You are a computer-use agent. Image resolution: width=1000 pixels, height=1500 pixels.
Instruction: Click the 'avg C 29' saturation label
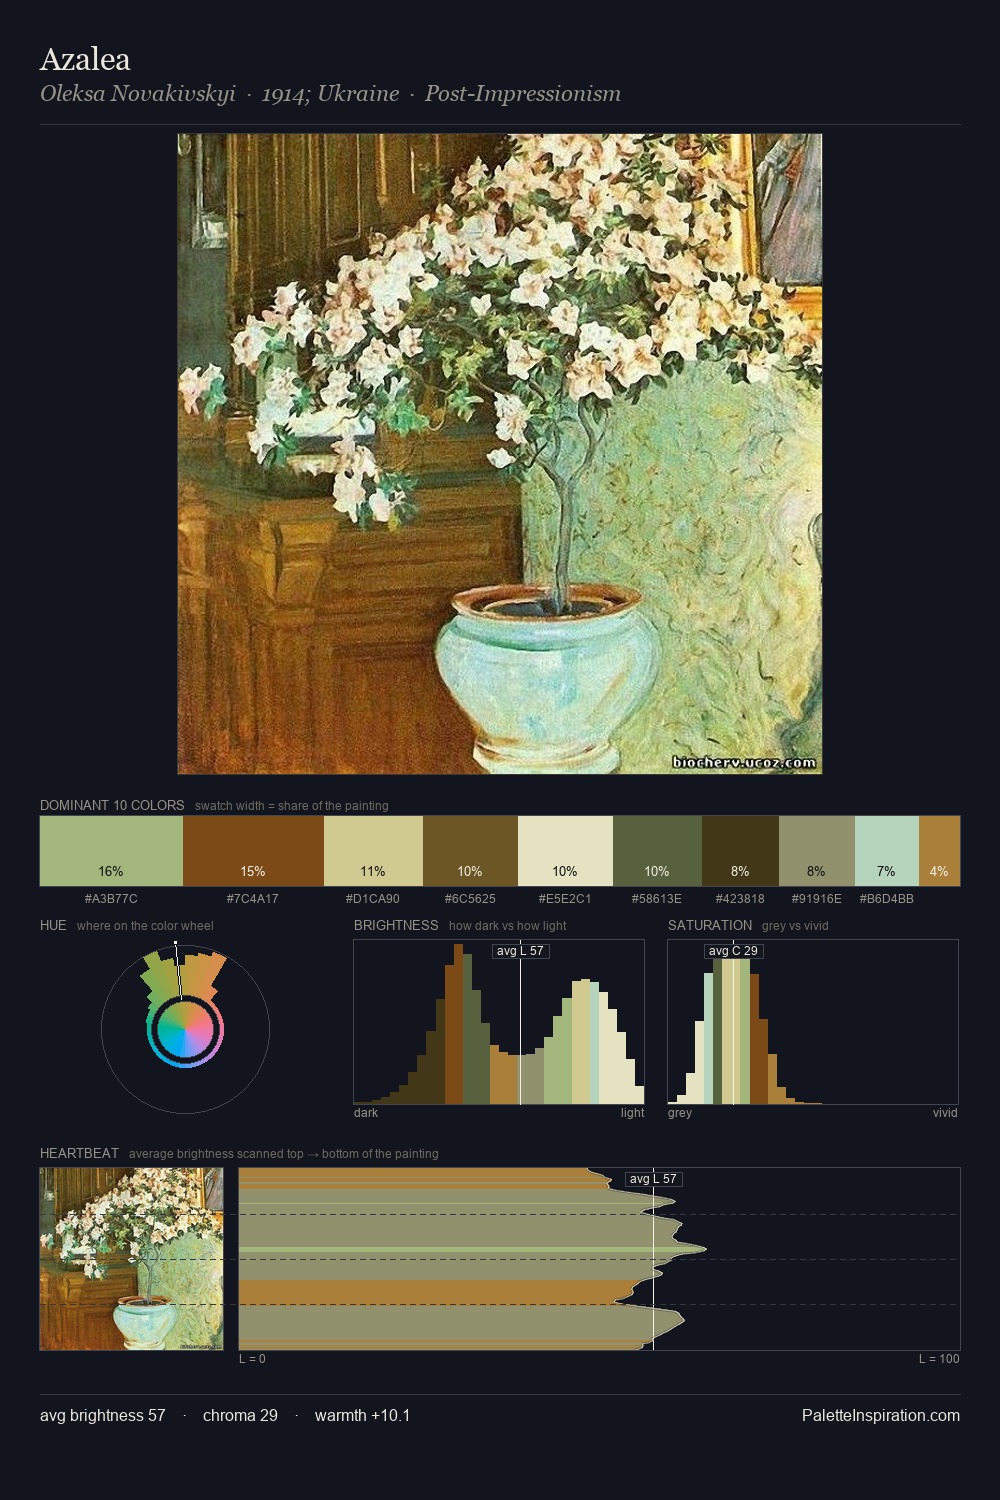[733, 951]
